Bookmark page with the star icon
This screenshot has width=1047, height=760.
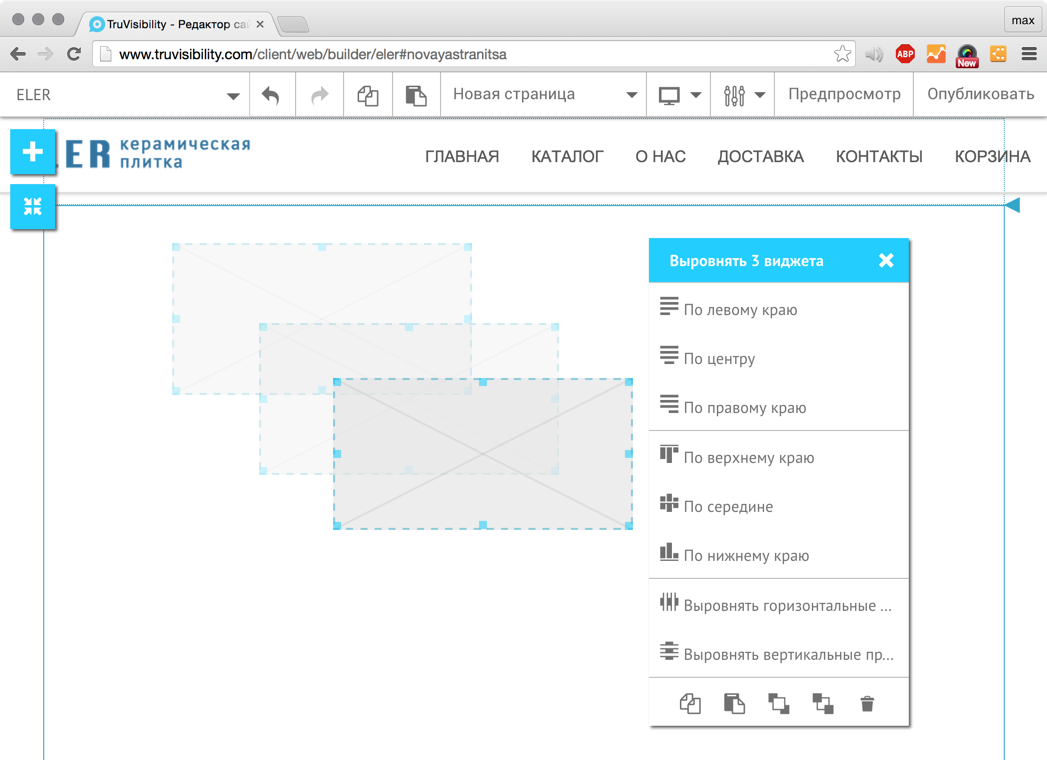[x=843, y=54]
